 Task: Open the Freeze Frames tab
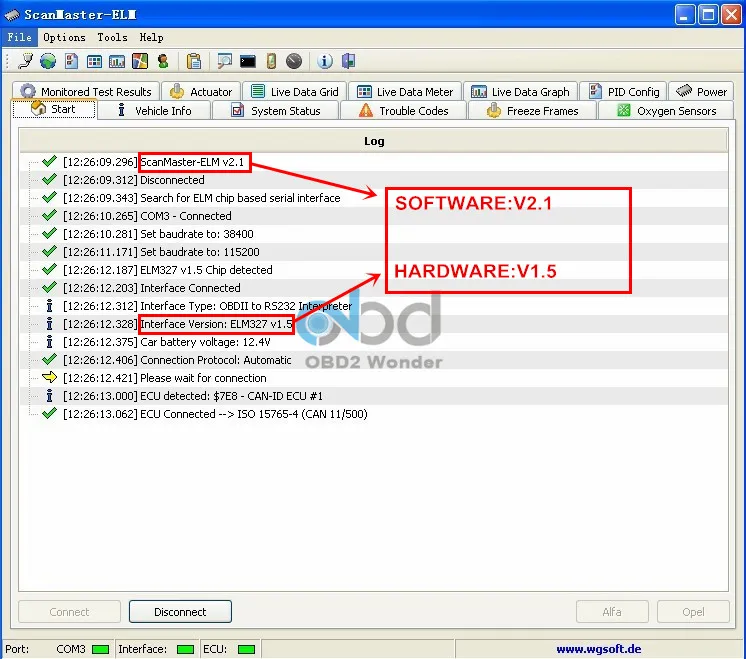[532, 110]
